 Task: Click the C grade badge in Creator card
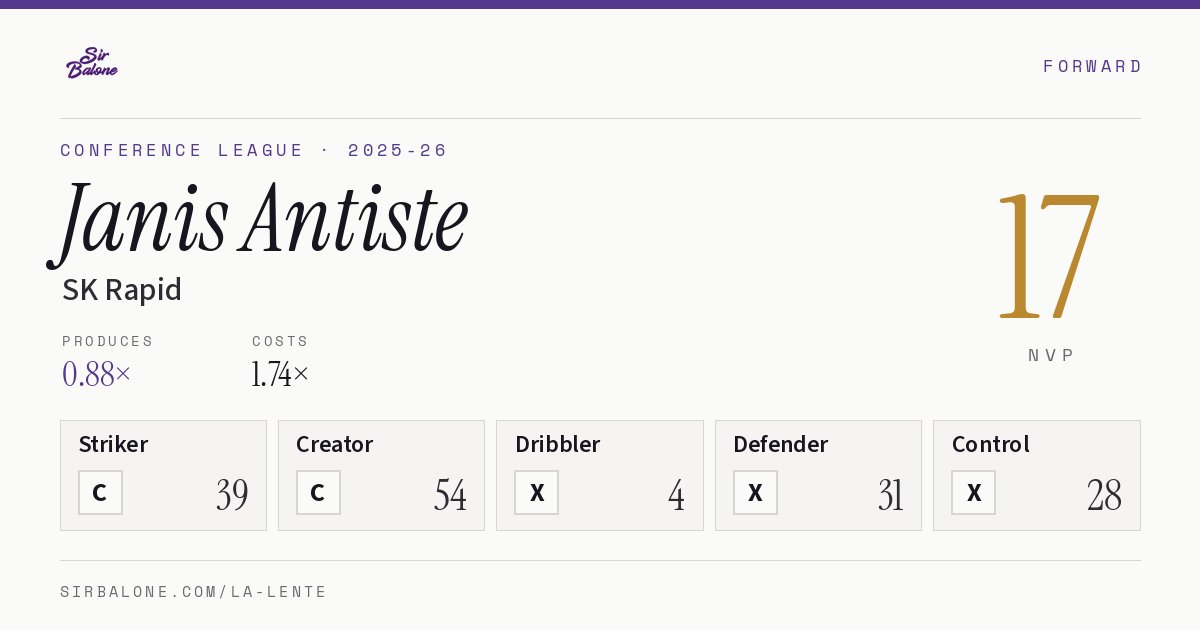point(318,493)
